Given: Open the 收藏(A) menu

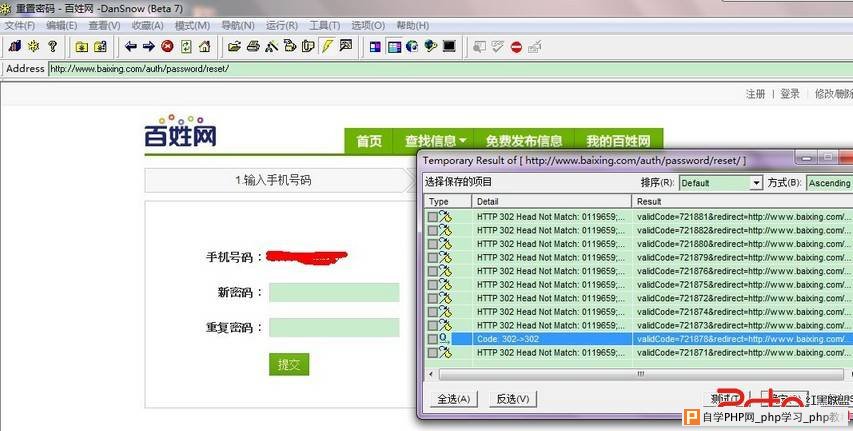Looking at the screenshot, I should pos(147,26).
